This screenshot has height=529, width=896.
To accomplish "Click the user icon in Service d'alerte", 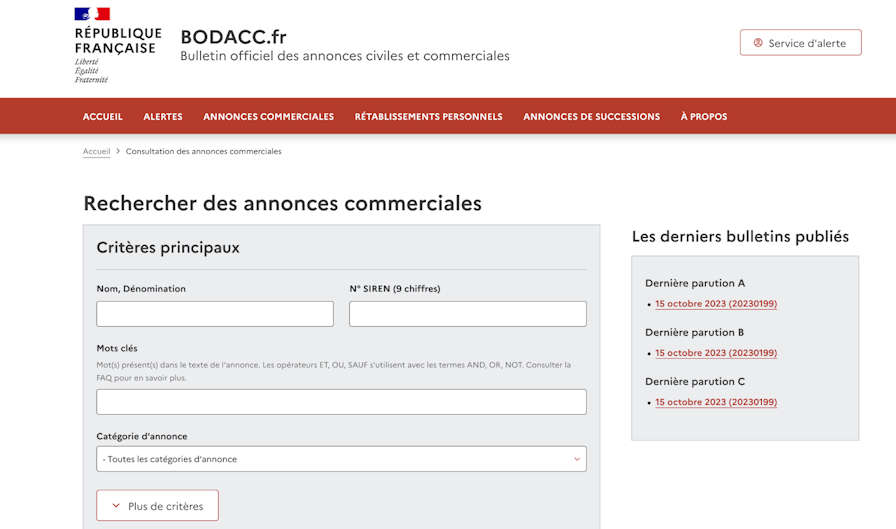I will 758,43.
